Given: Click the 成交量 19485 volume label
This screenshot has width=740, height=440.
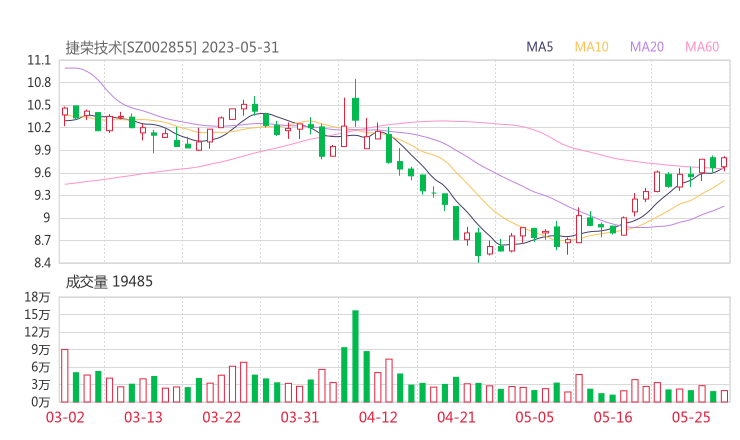Looking at the screenshot, I should click(109, 282).
